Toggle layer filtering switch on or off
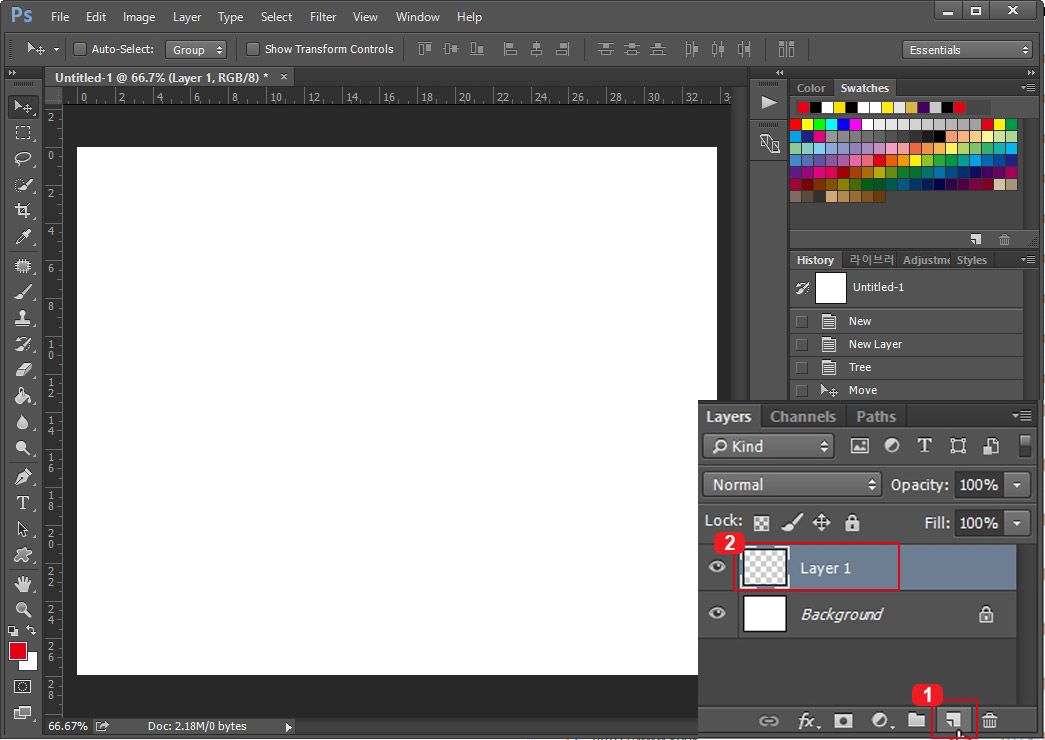Screen dimensions: 1045x740 1025,446
